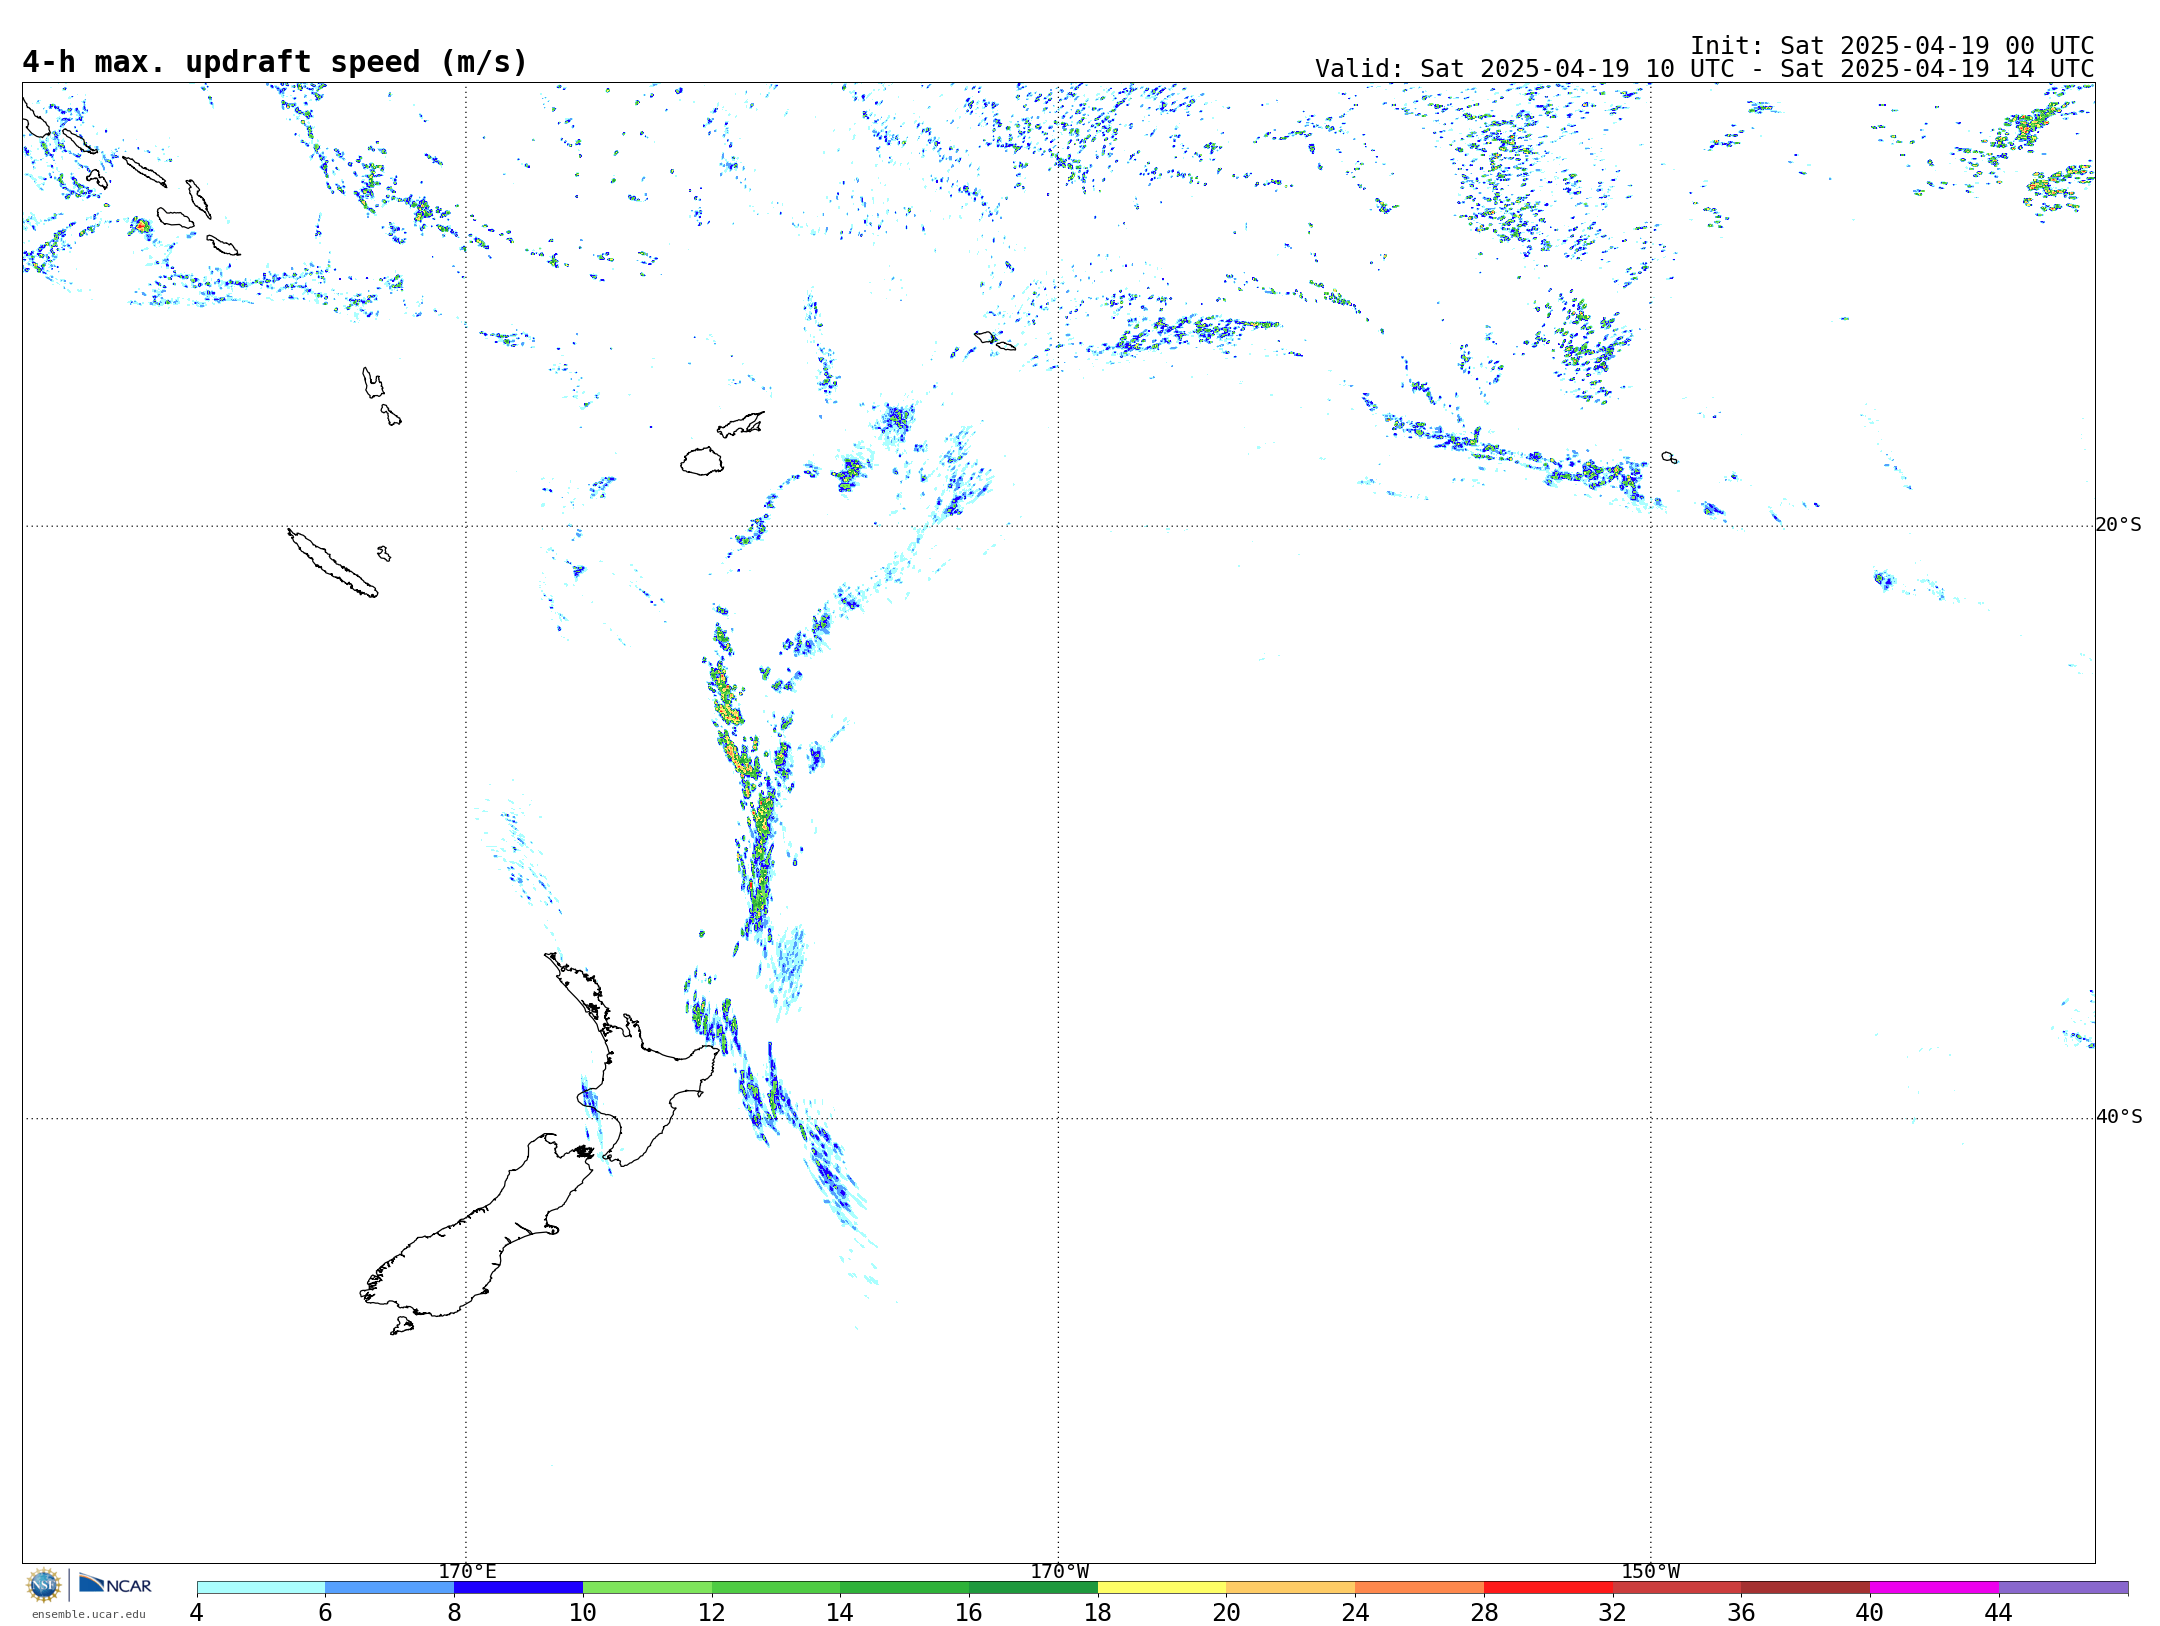Pick the muted red 32–36 colorbar swatch

tap(1677, 1588)
